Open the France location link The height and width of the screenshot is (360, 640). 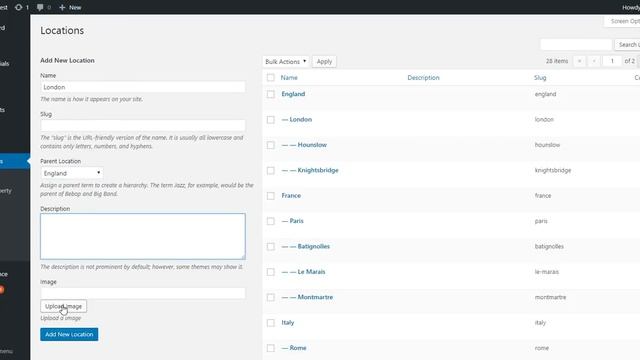291,196
